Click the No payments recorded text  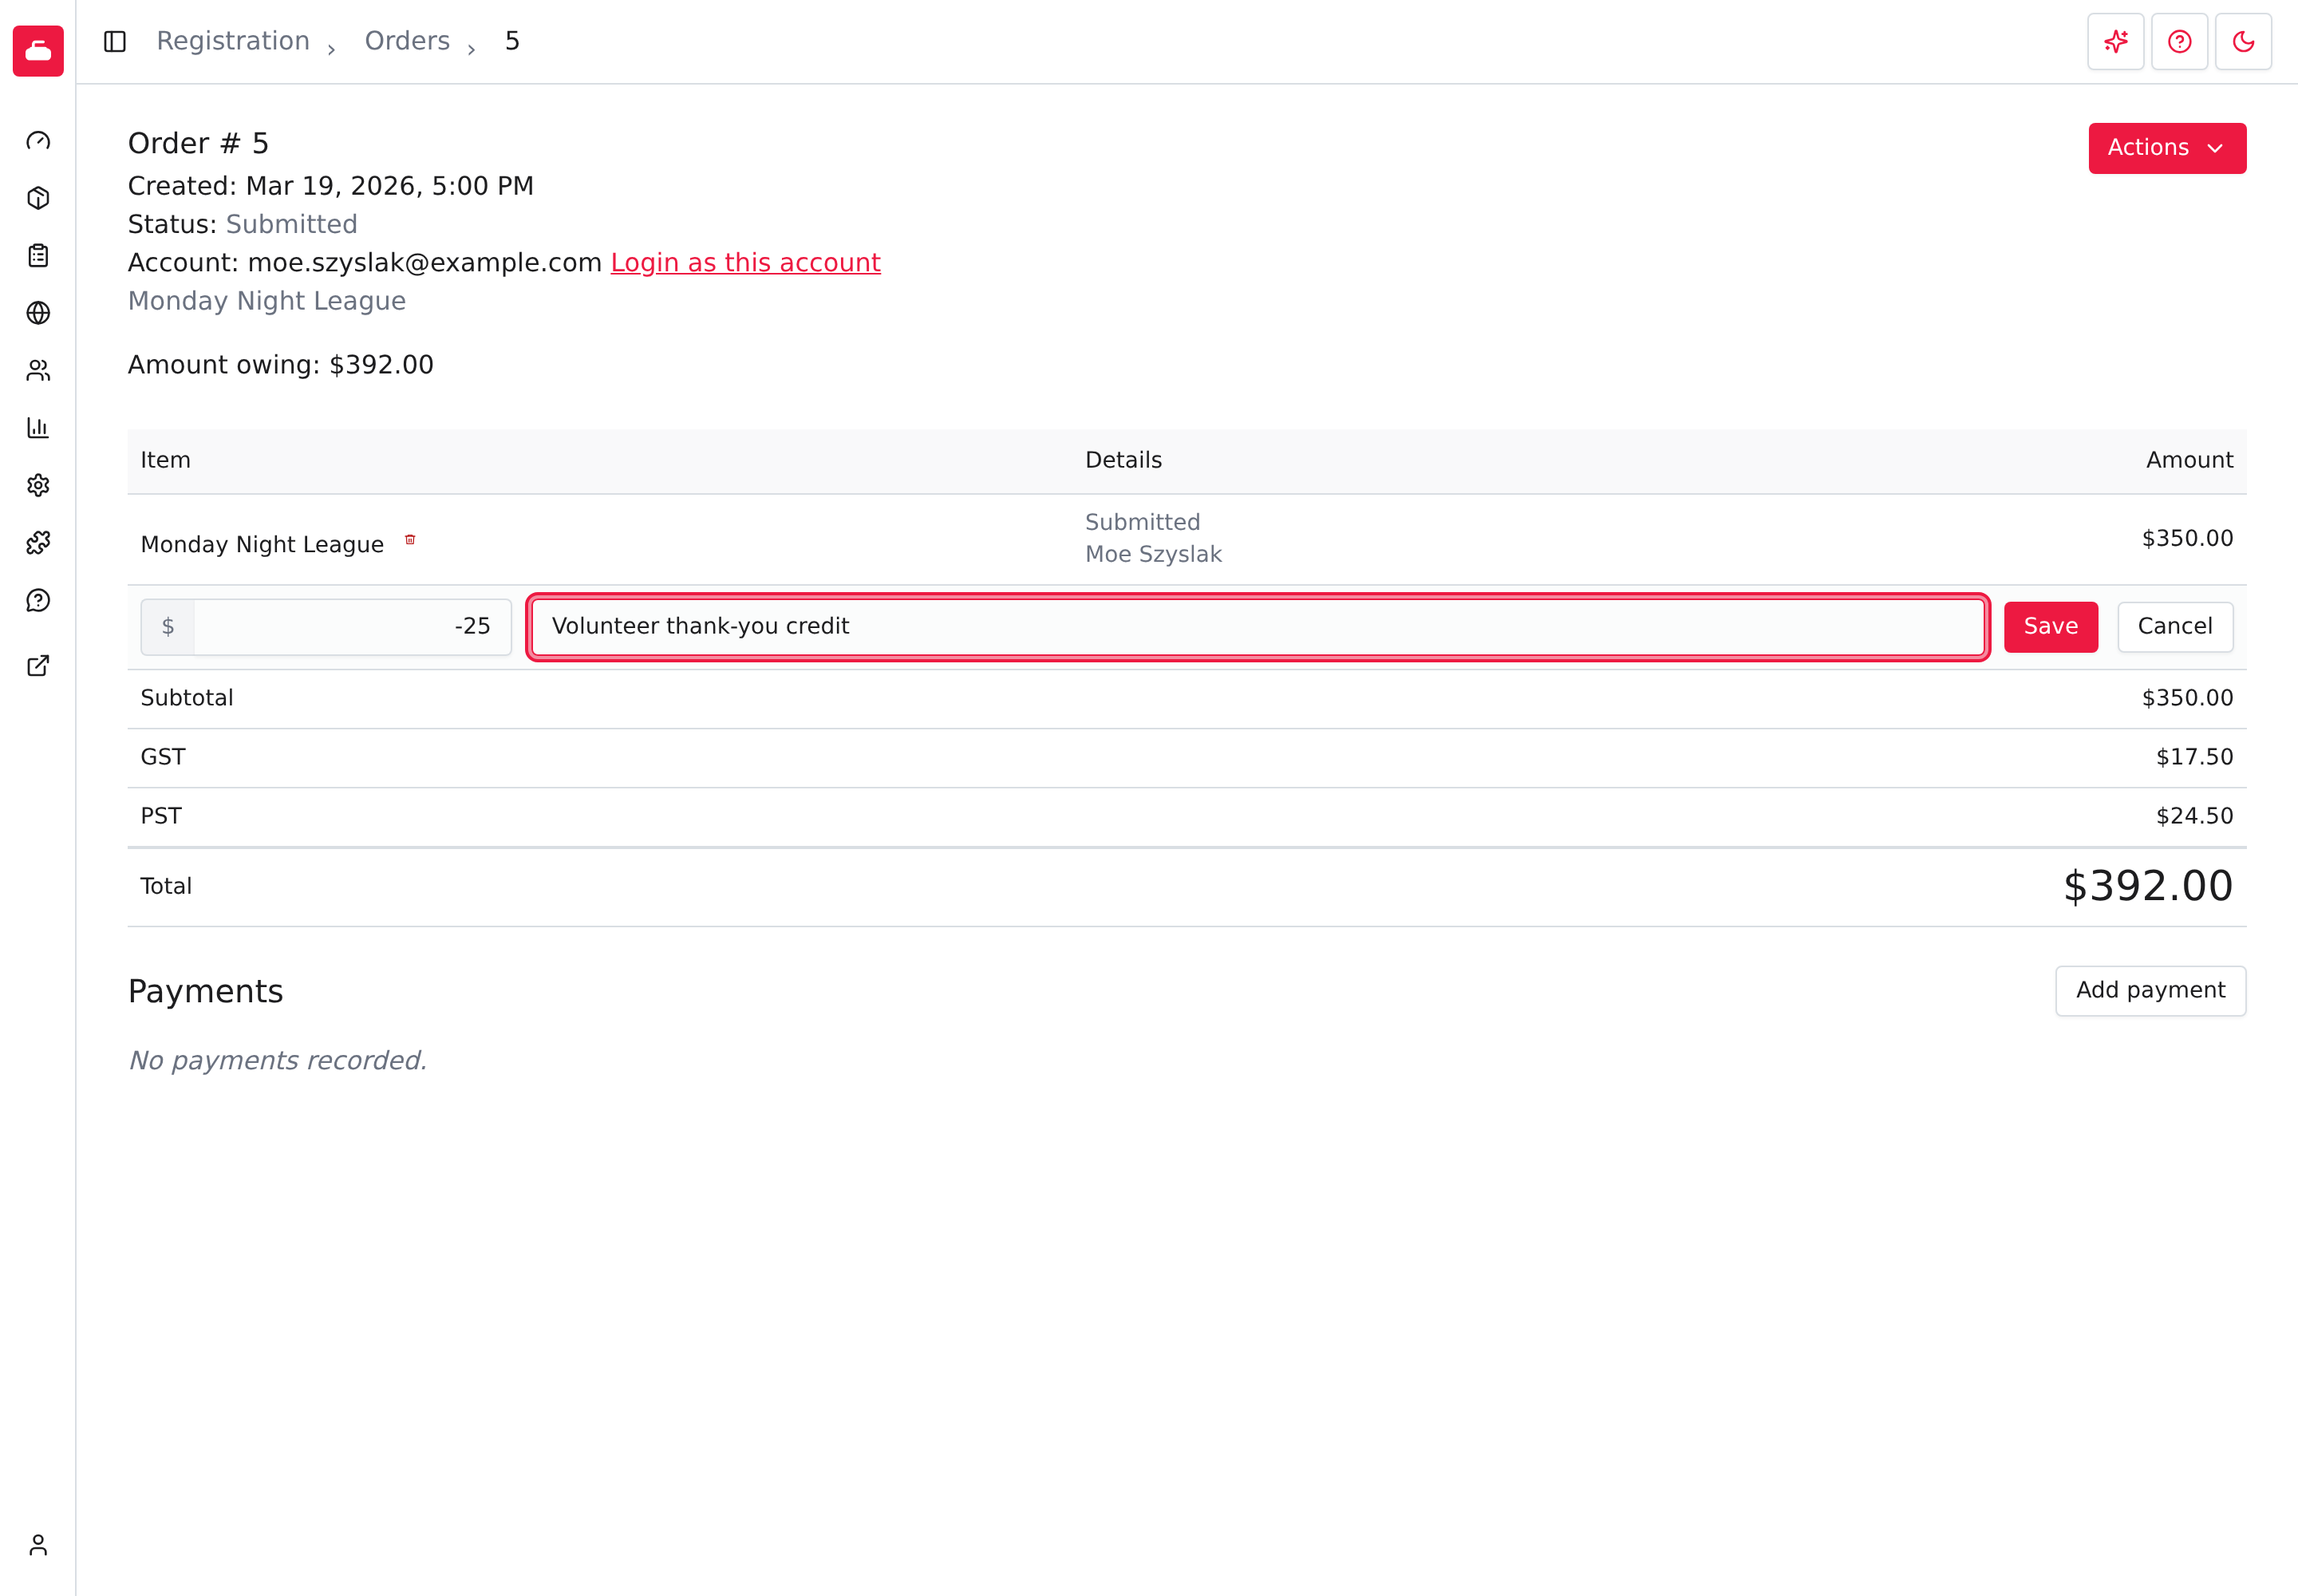tap(278, 1060)
